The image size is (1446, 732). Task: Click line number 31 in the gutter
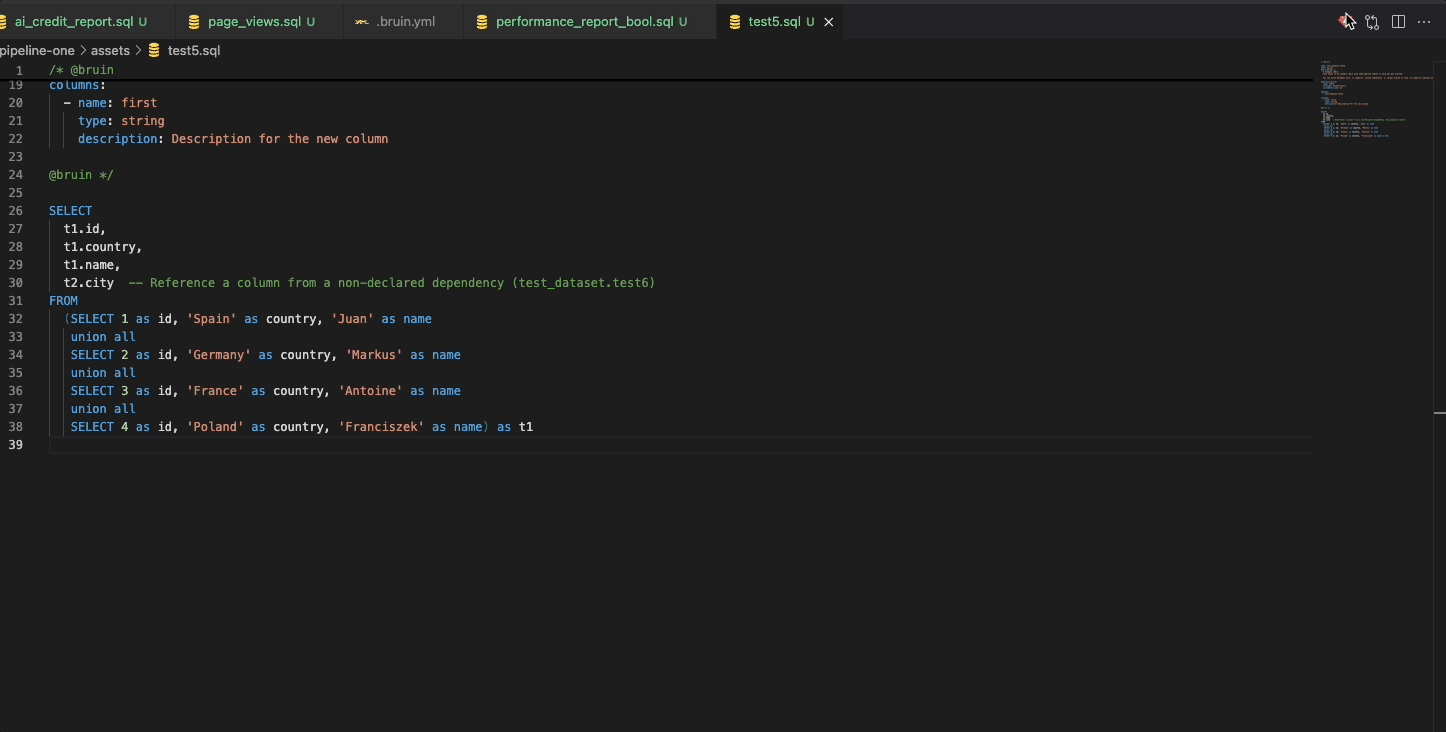(x=15, y=301)
